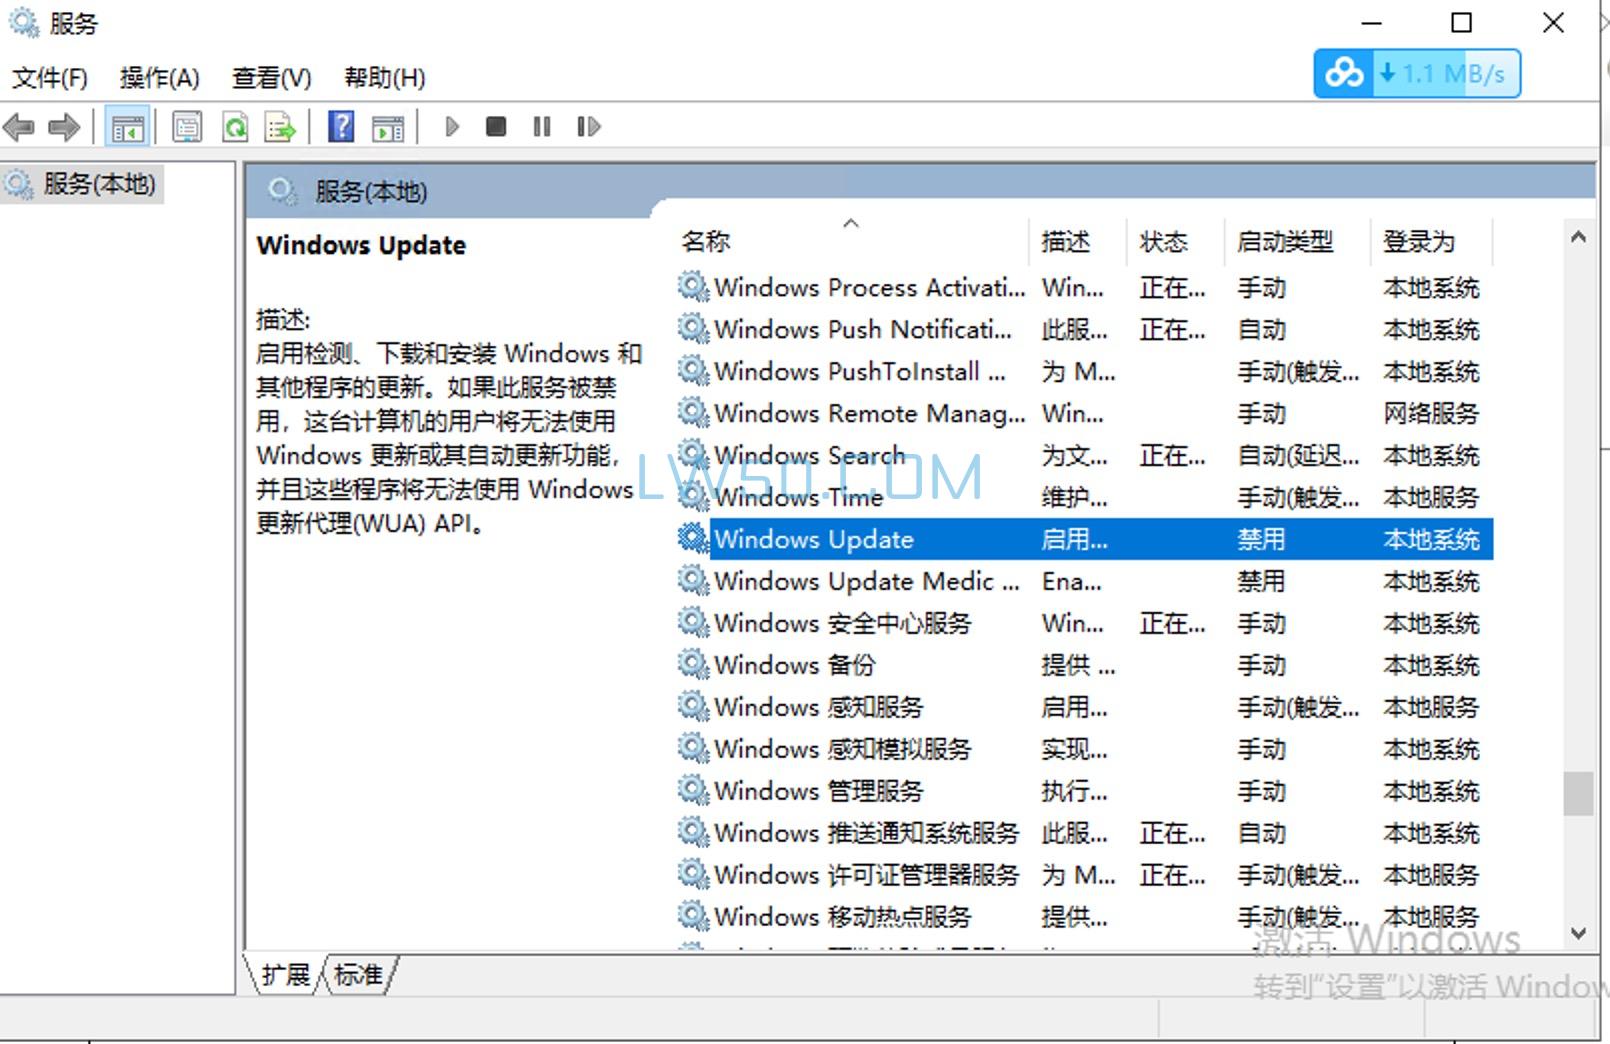Click gear icon of Windows PushToInstall row
The width and height of the screenshot is (1610, 1044).
(x=693, y=370)
